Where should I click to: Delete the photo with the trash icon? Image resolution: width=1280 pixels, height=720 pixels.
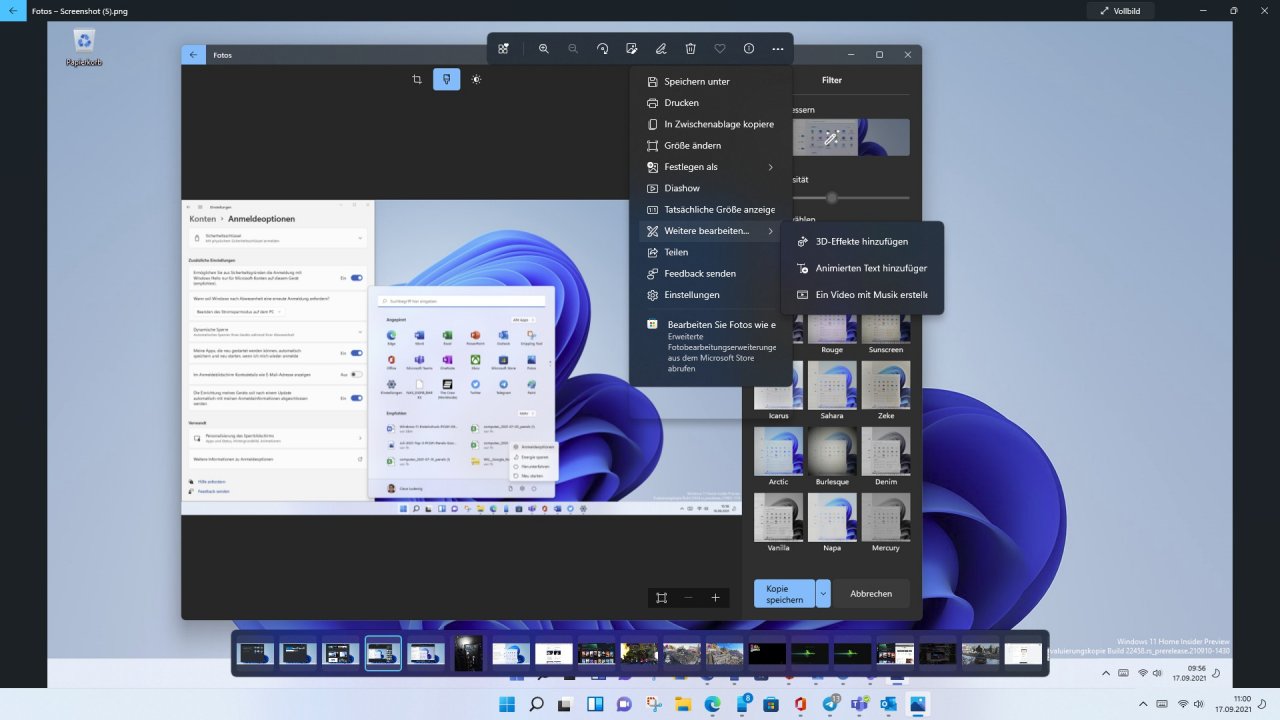pos(690,48)
